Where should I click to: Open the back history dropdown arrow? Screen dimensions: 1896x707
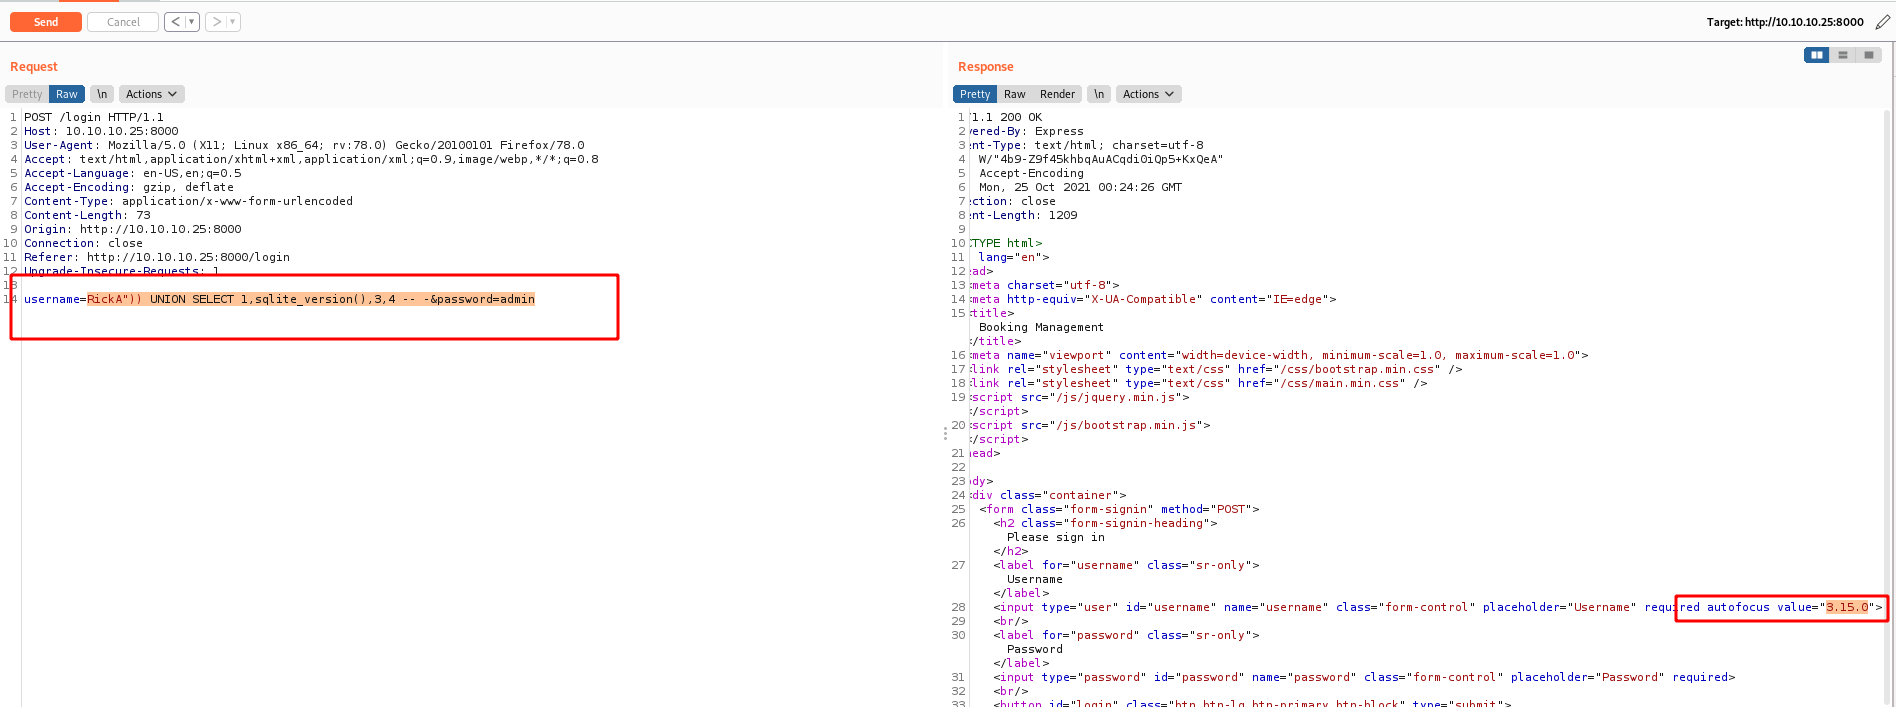192,22
